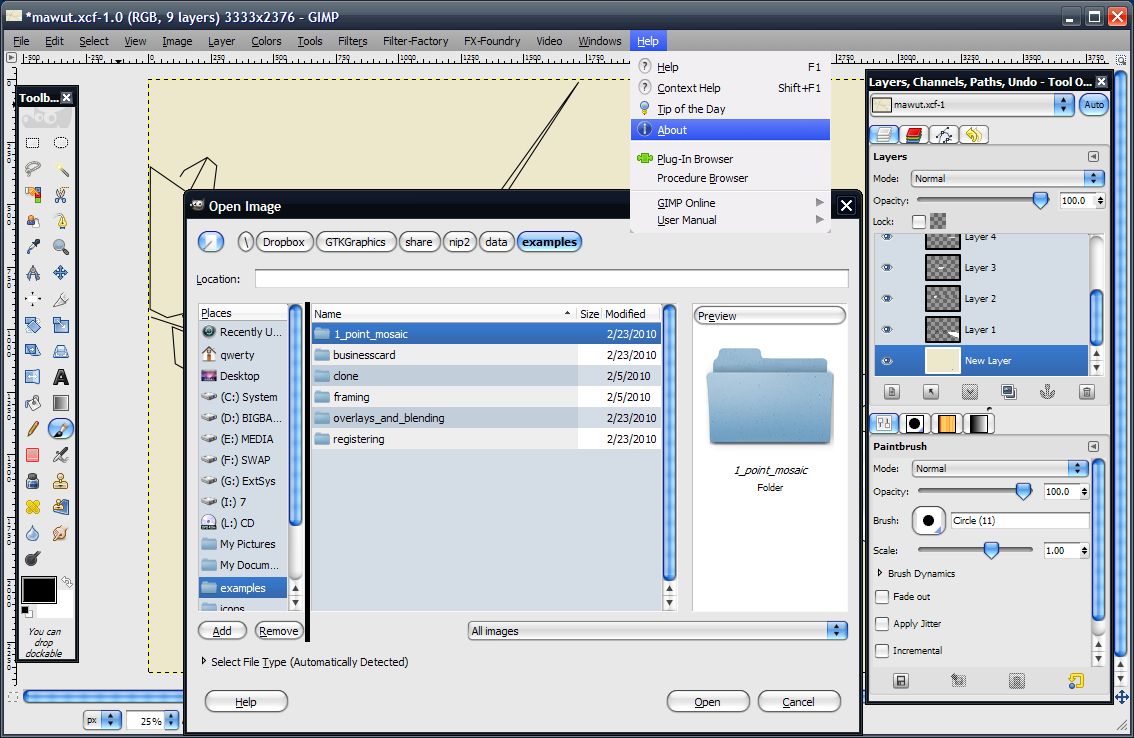The width and height of the screenshot is (1134, 738).
Task: Hide Layer 1 with its eye icon
Action: coord(887,330)
